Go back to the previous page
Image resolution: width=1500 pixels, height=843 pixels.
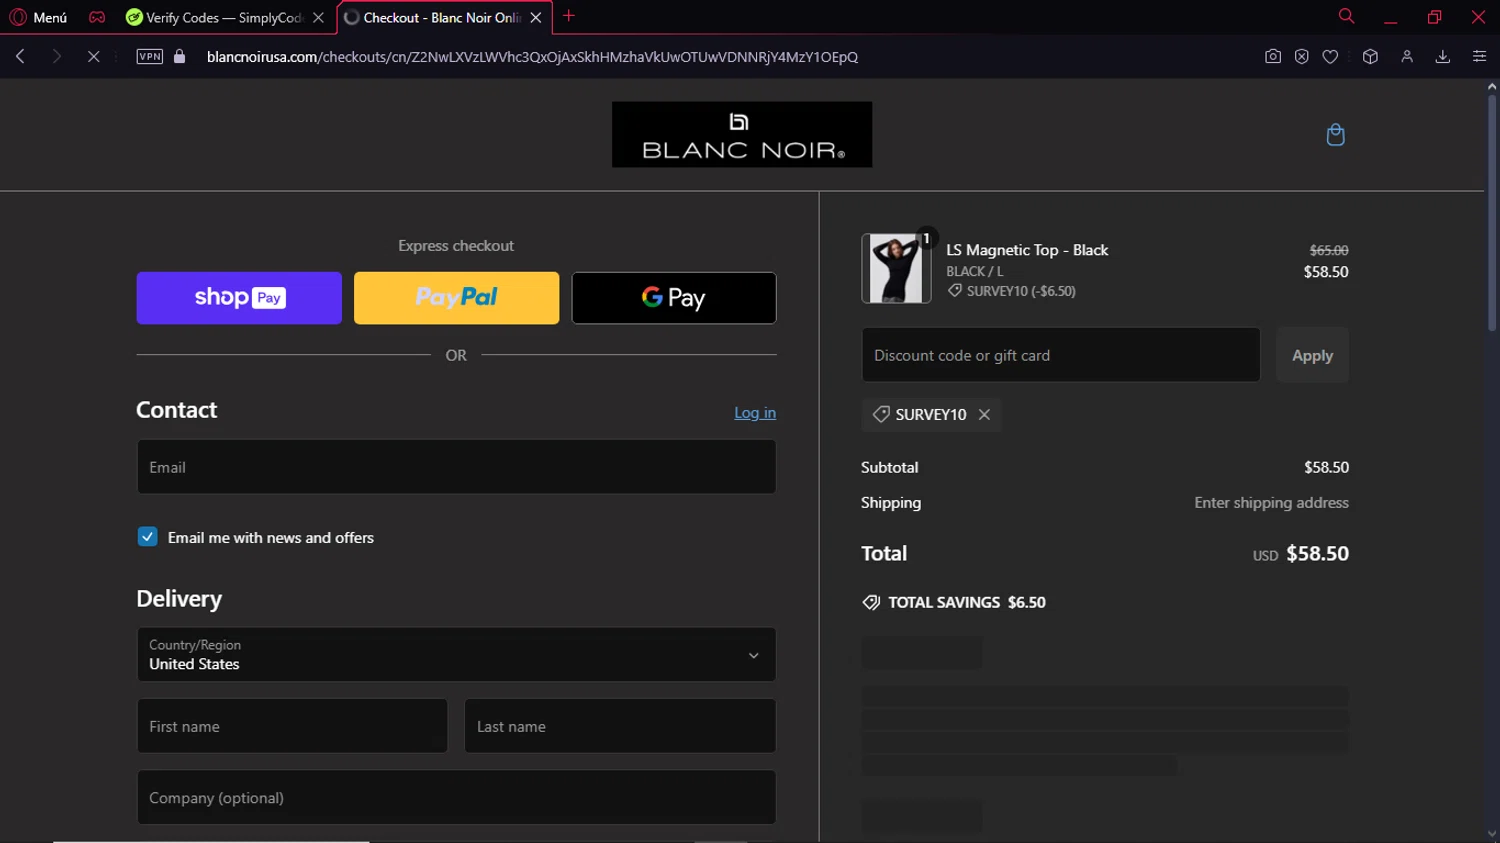click(21, 57)
